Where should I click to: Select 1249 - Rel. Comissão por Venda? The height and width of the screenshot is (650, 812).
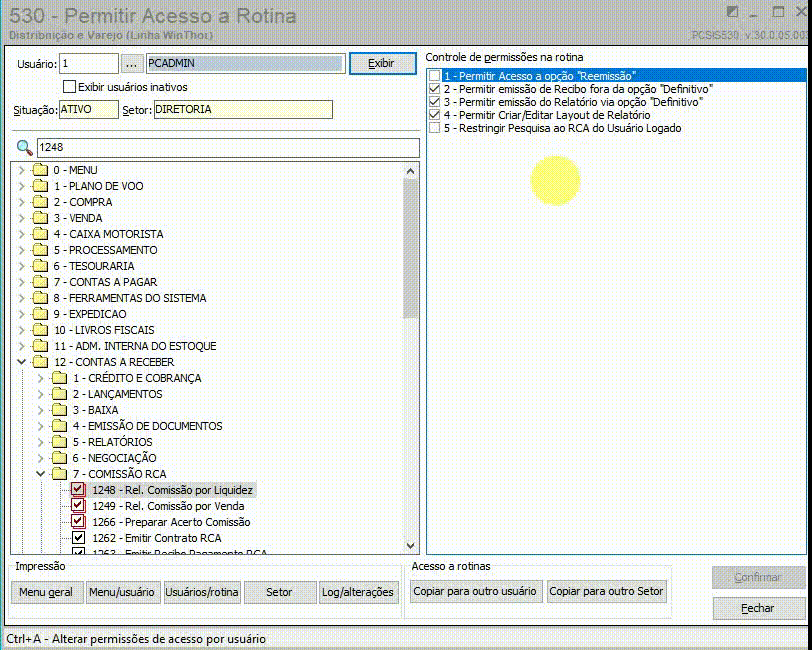pos(168,506)
